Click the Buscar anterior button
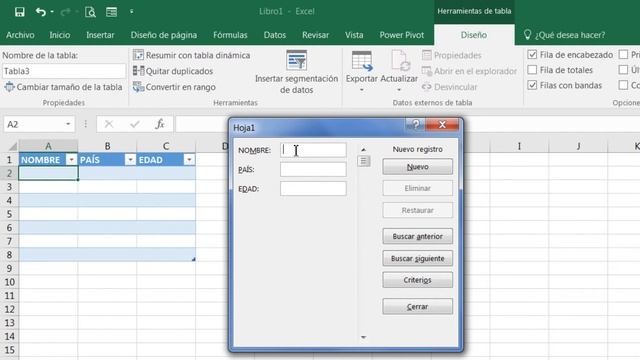640x360 pixels. point(418,236)
